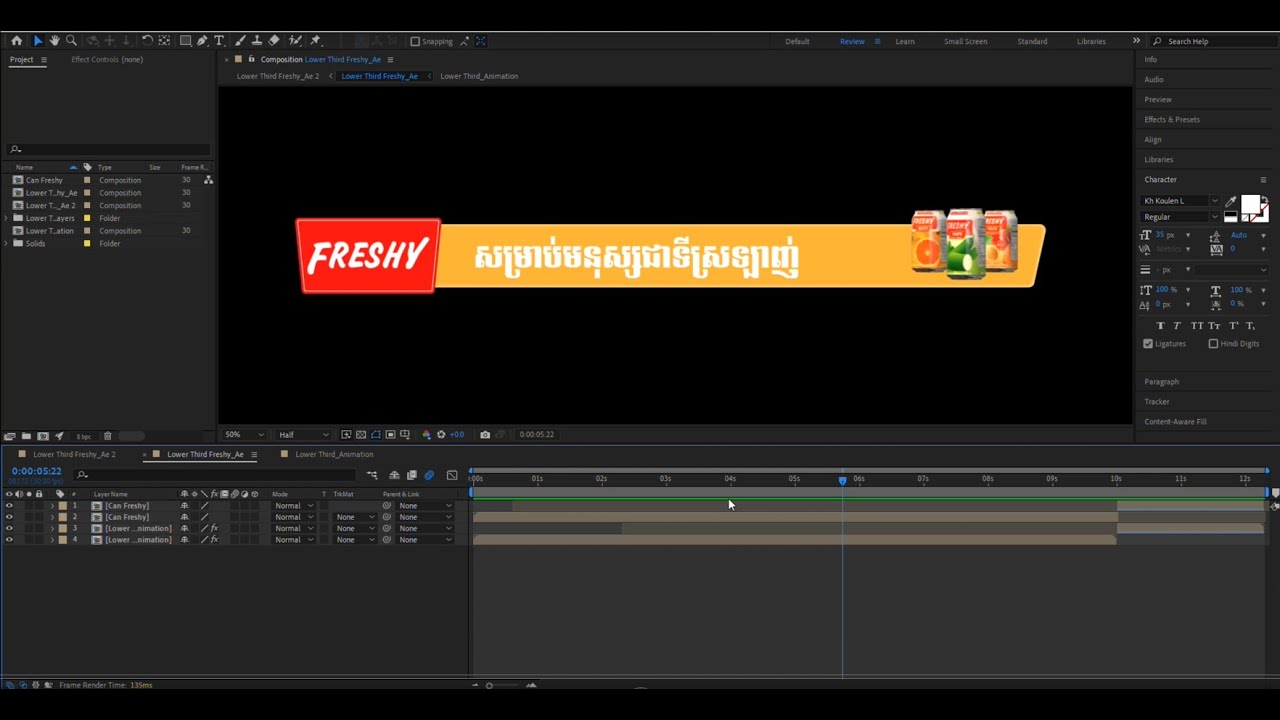Screen dimensions: 1280x720
Task: Select the Zoom magnifier tool
Action: pyautogui.click(x=71, y=41)
